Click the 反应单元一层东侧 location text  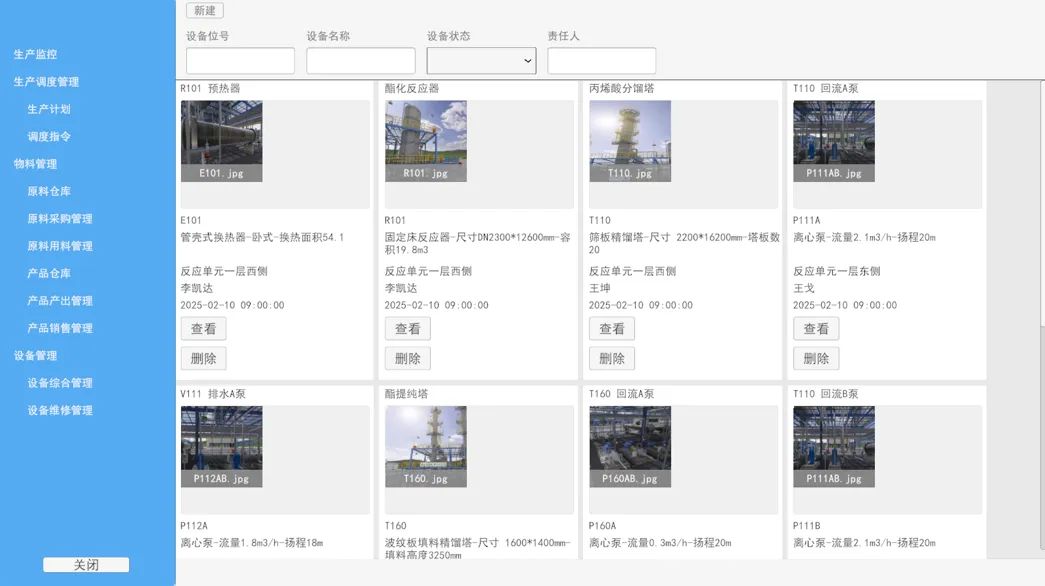pyautogui.click(x=836, y=271)
